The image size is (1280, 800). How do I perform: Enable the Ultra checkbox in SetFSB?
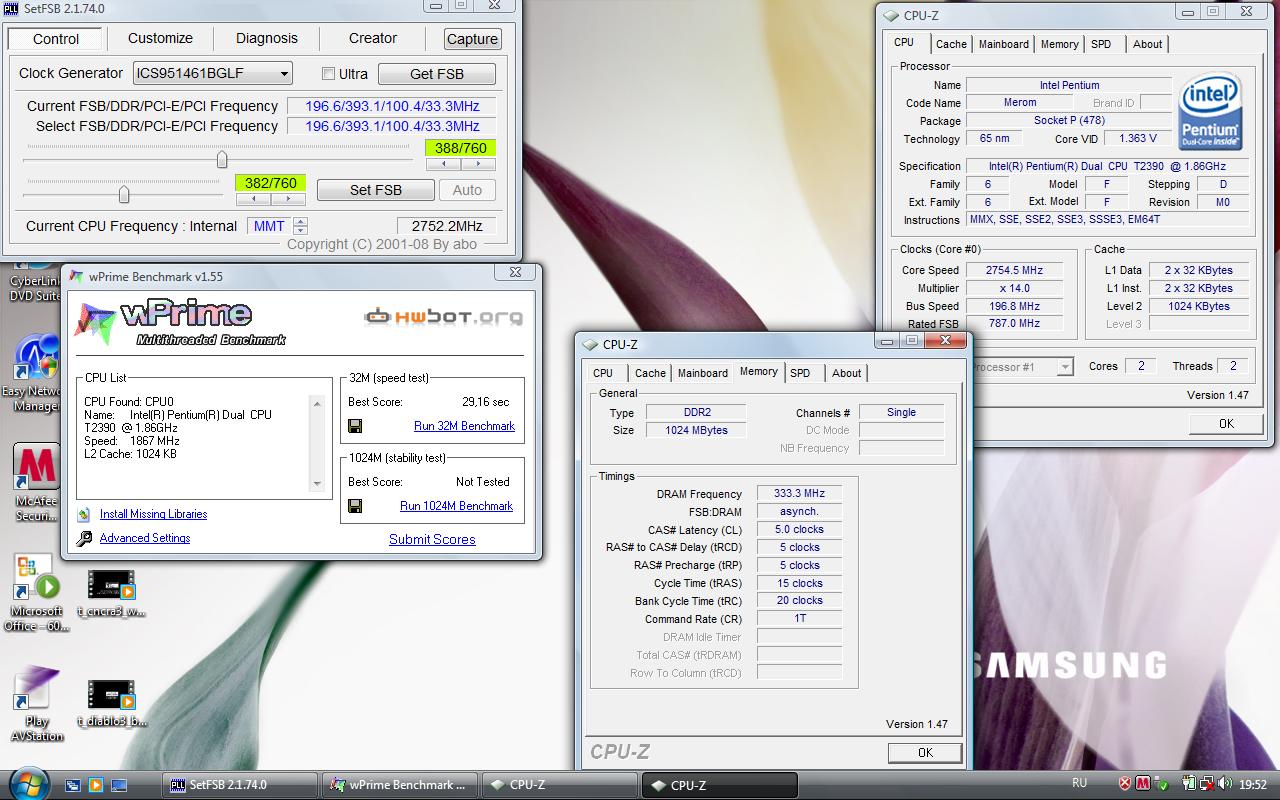[x=328, y=74]
